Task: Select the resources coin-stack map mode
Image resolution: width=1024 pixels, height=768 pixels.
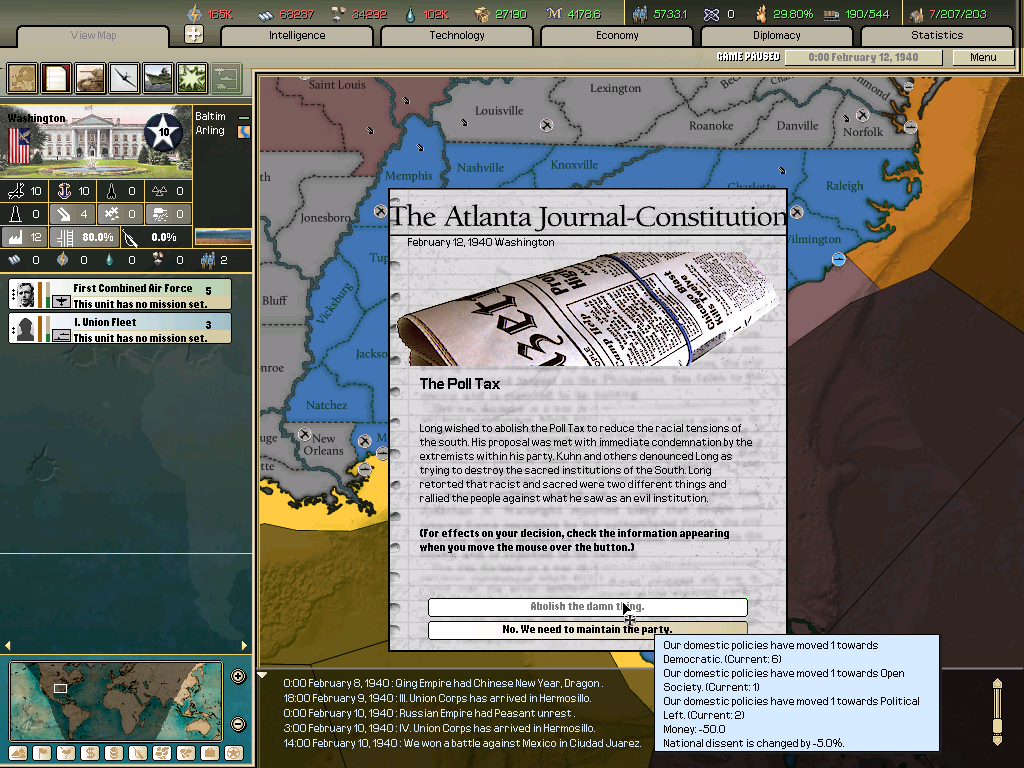Action: pos(113,754)
